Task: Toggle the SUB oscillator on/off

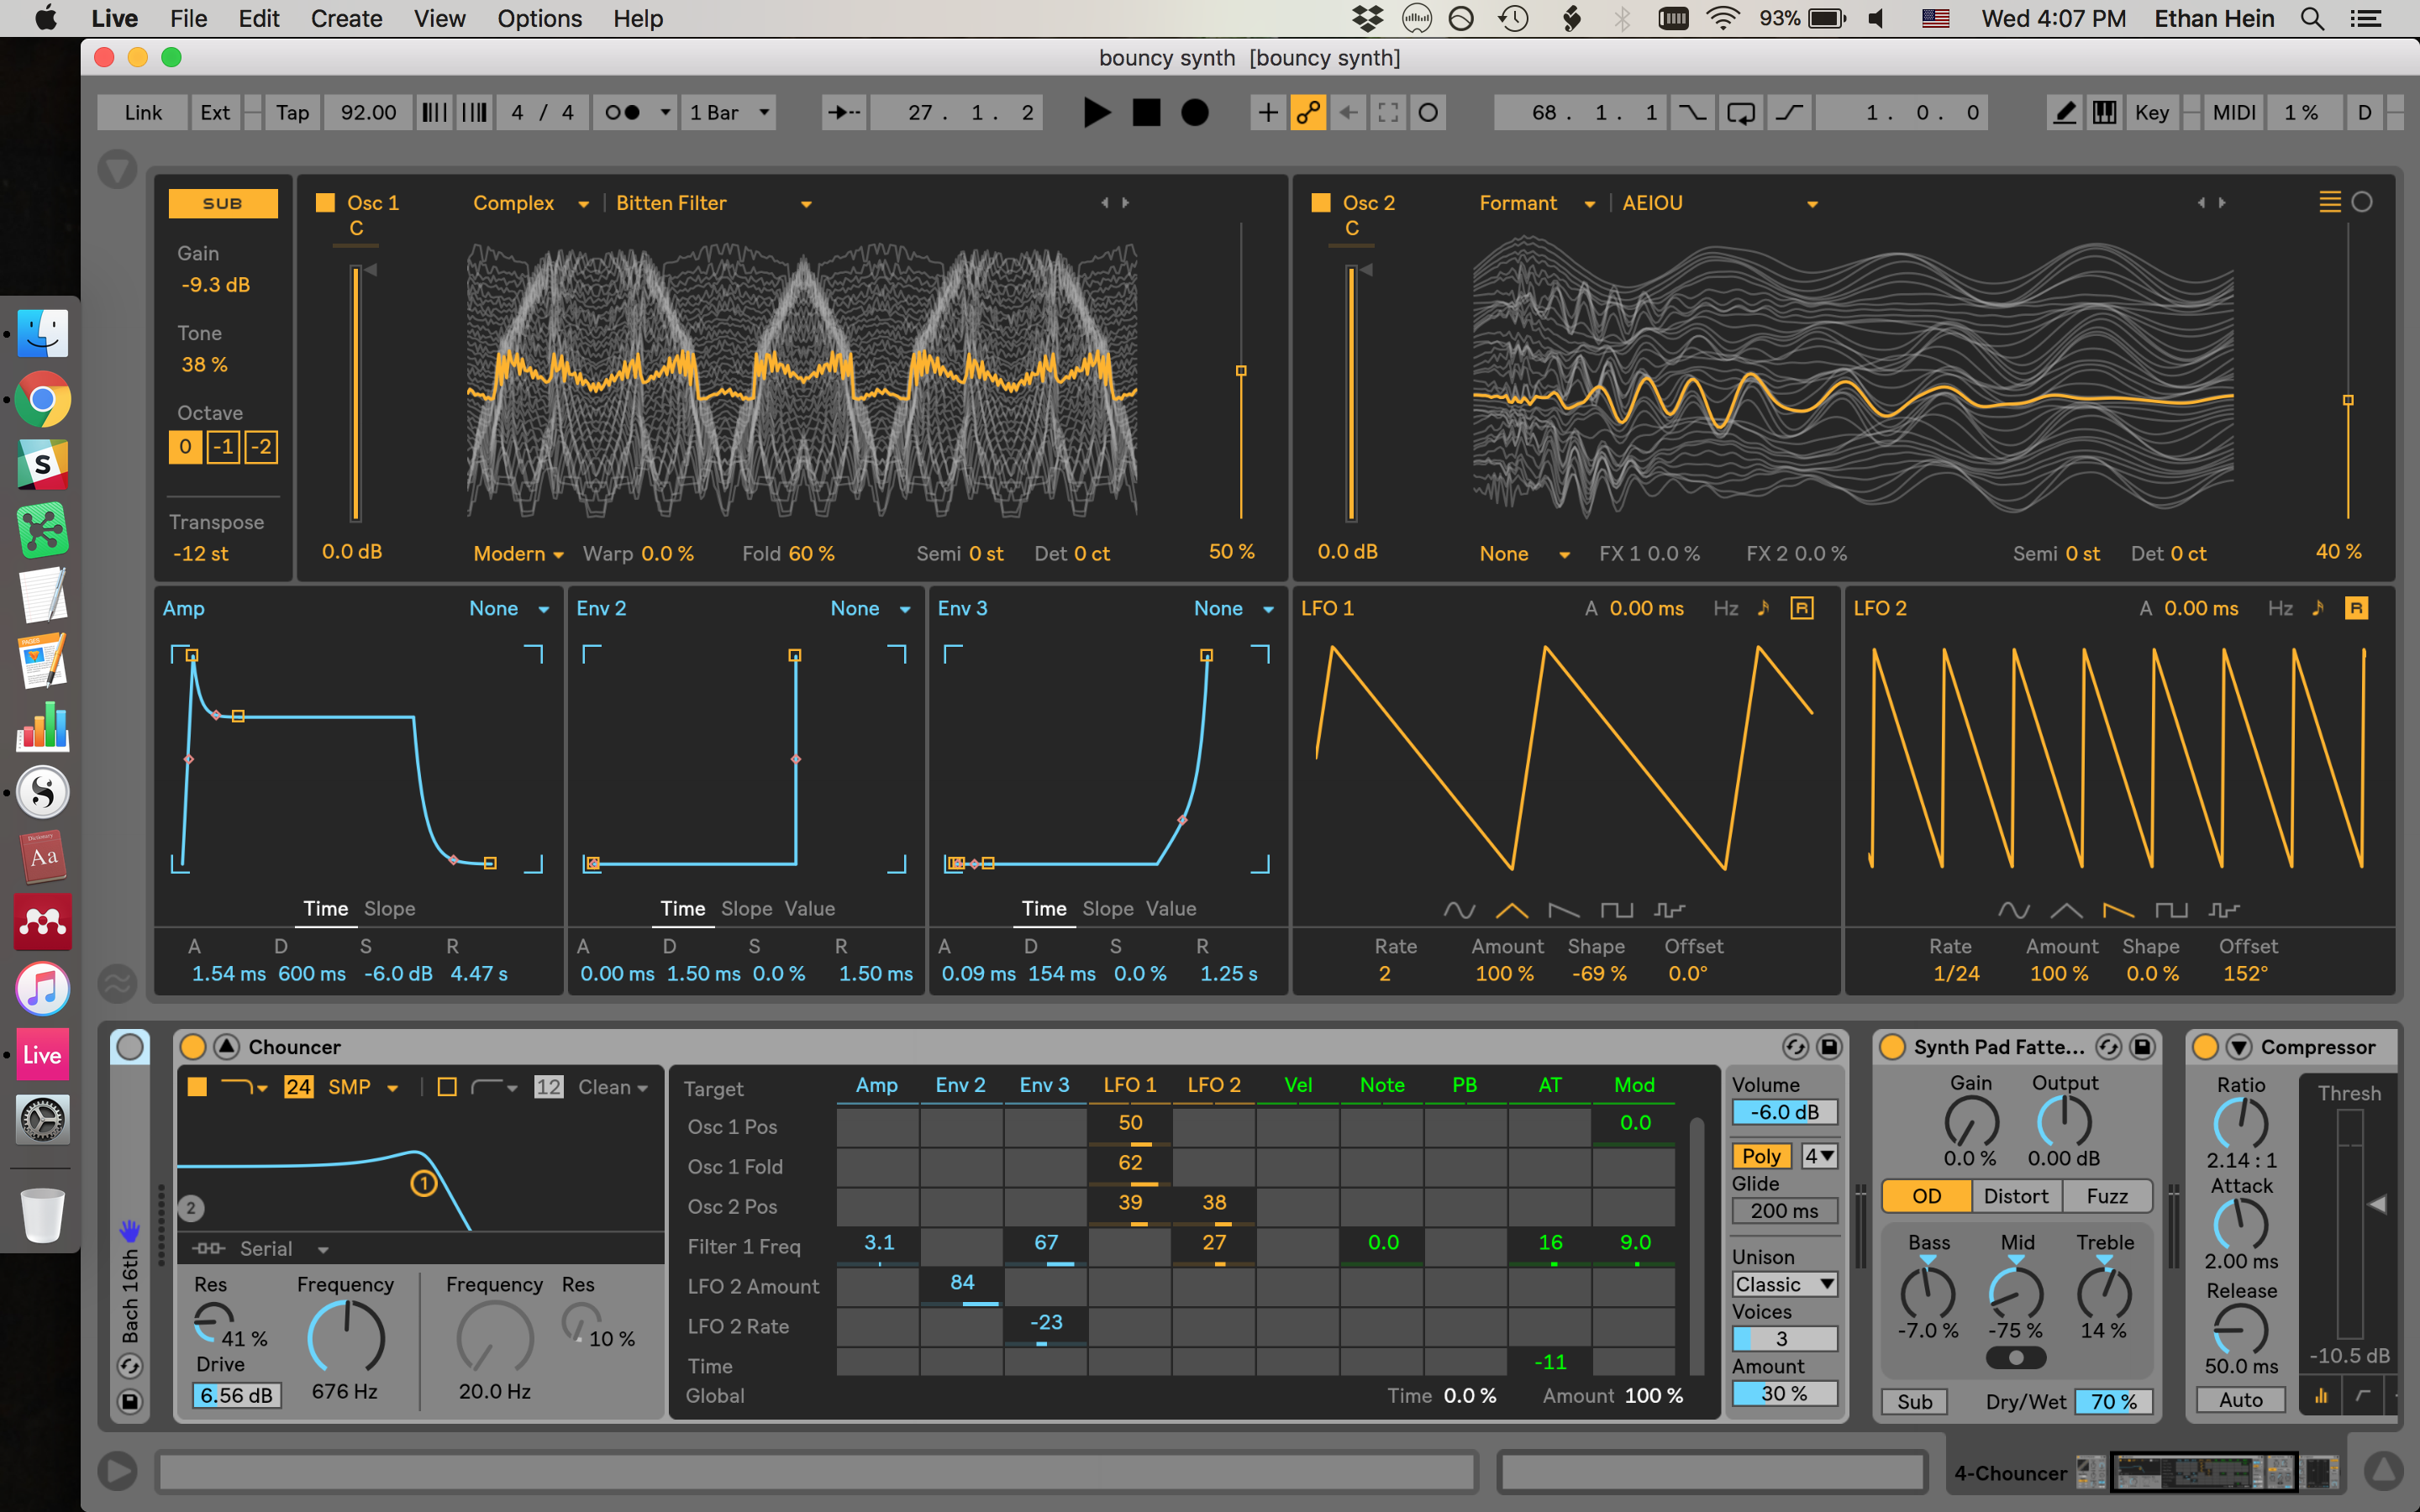Action: 223,204
